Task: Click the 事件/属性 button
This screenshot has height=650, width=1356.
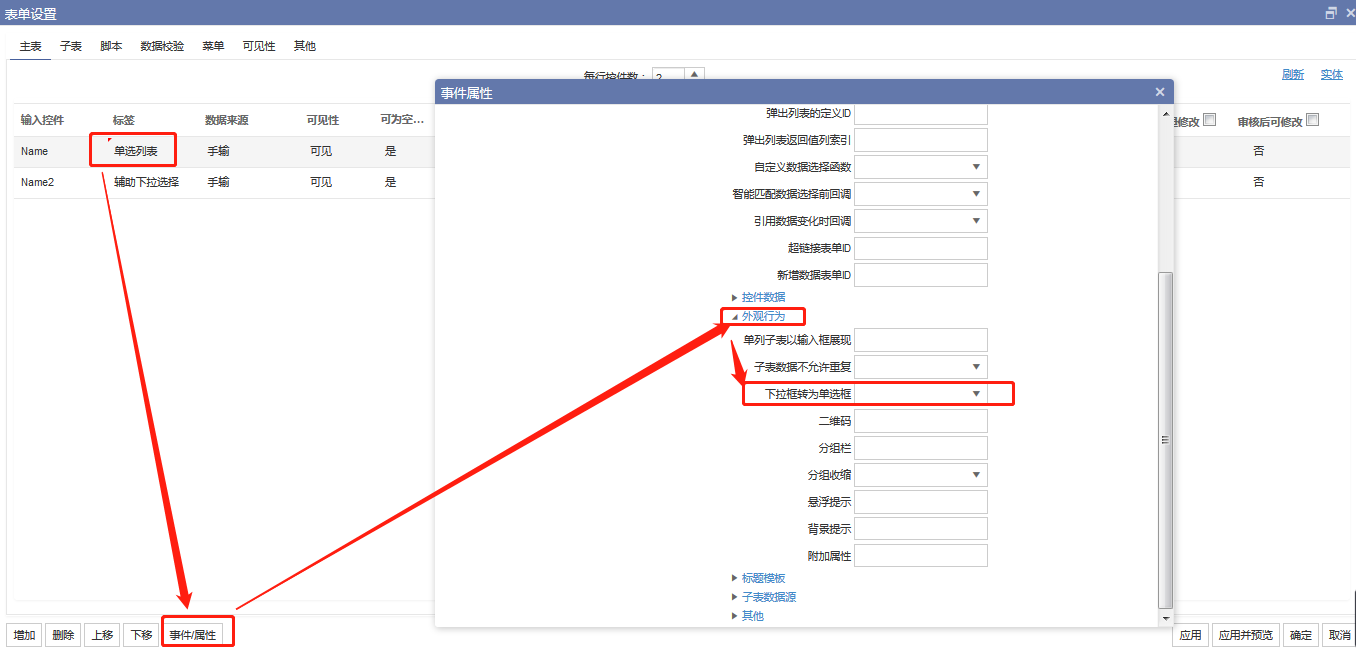Action: coord(192,635)
